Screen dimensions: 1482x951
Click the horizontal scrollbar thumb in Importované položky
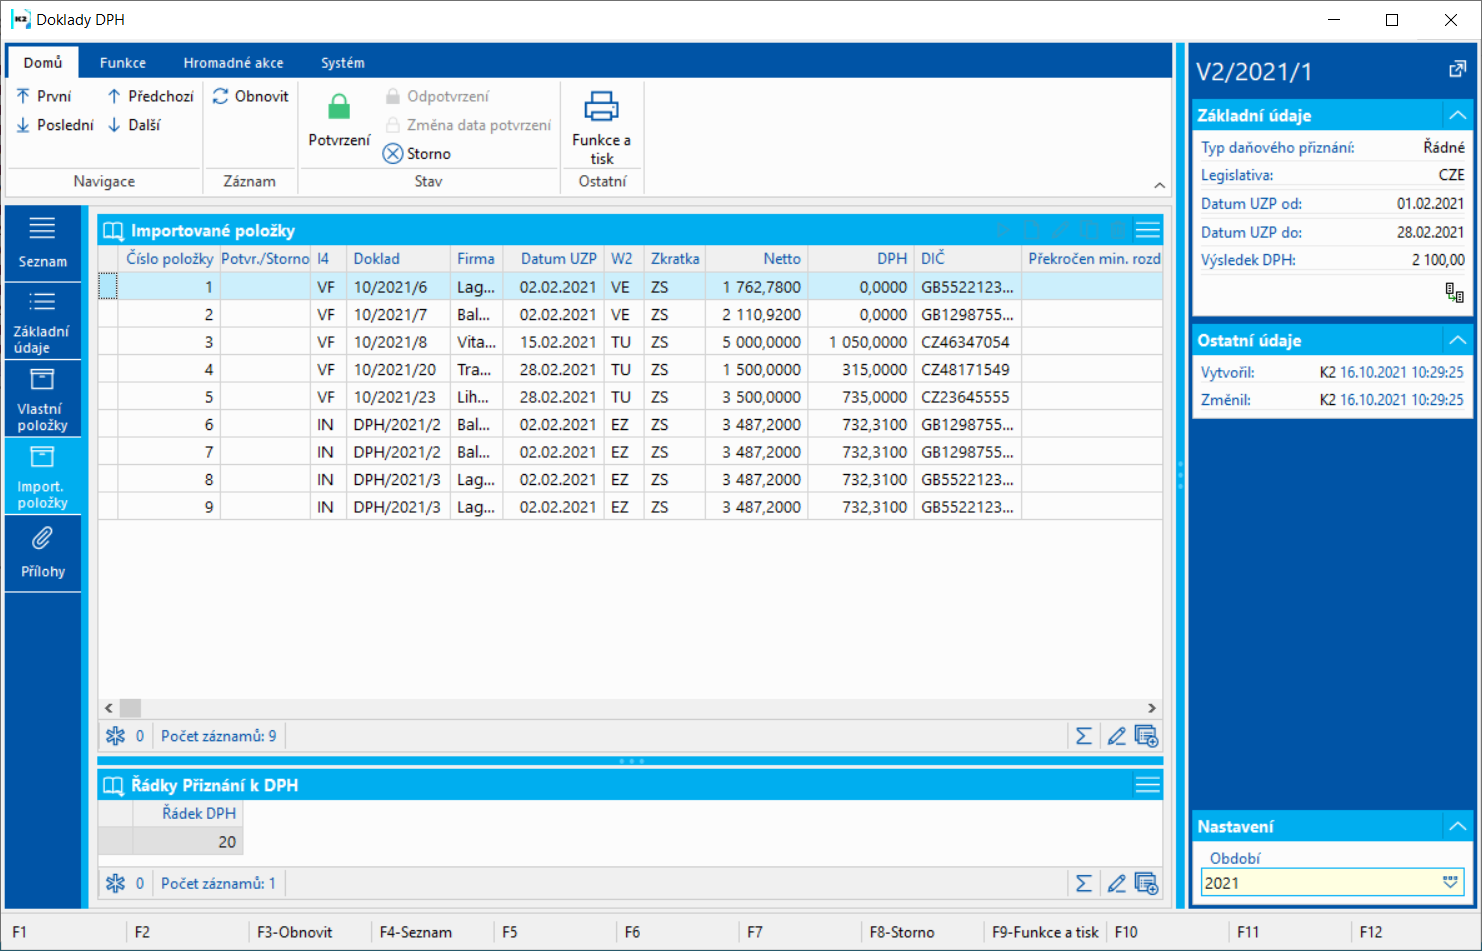130,708
